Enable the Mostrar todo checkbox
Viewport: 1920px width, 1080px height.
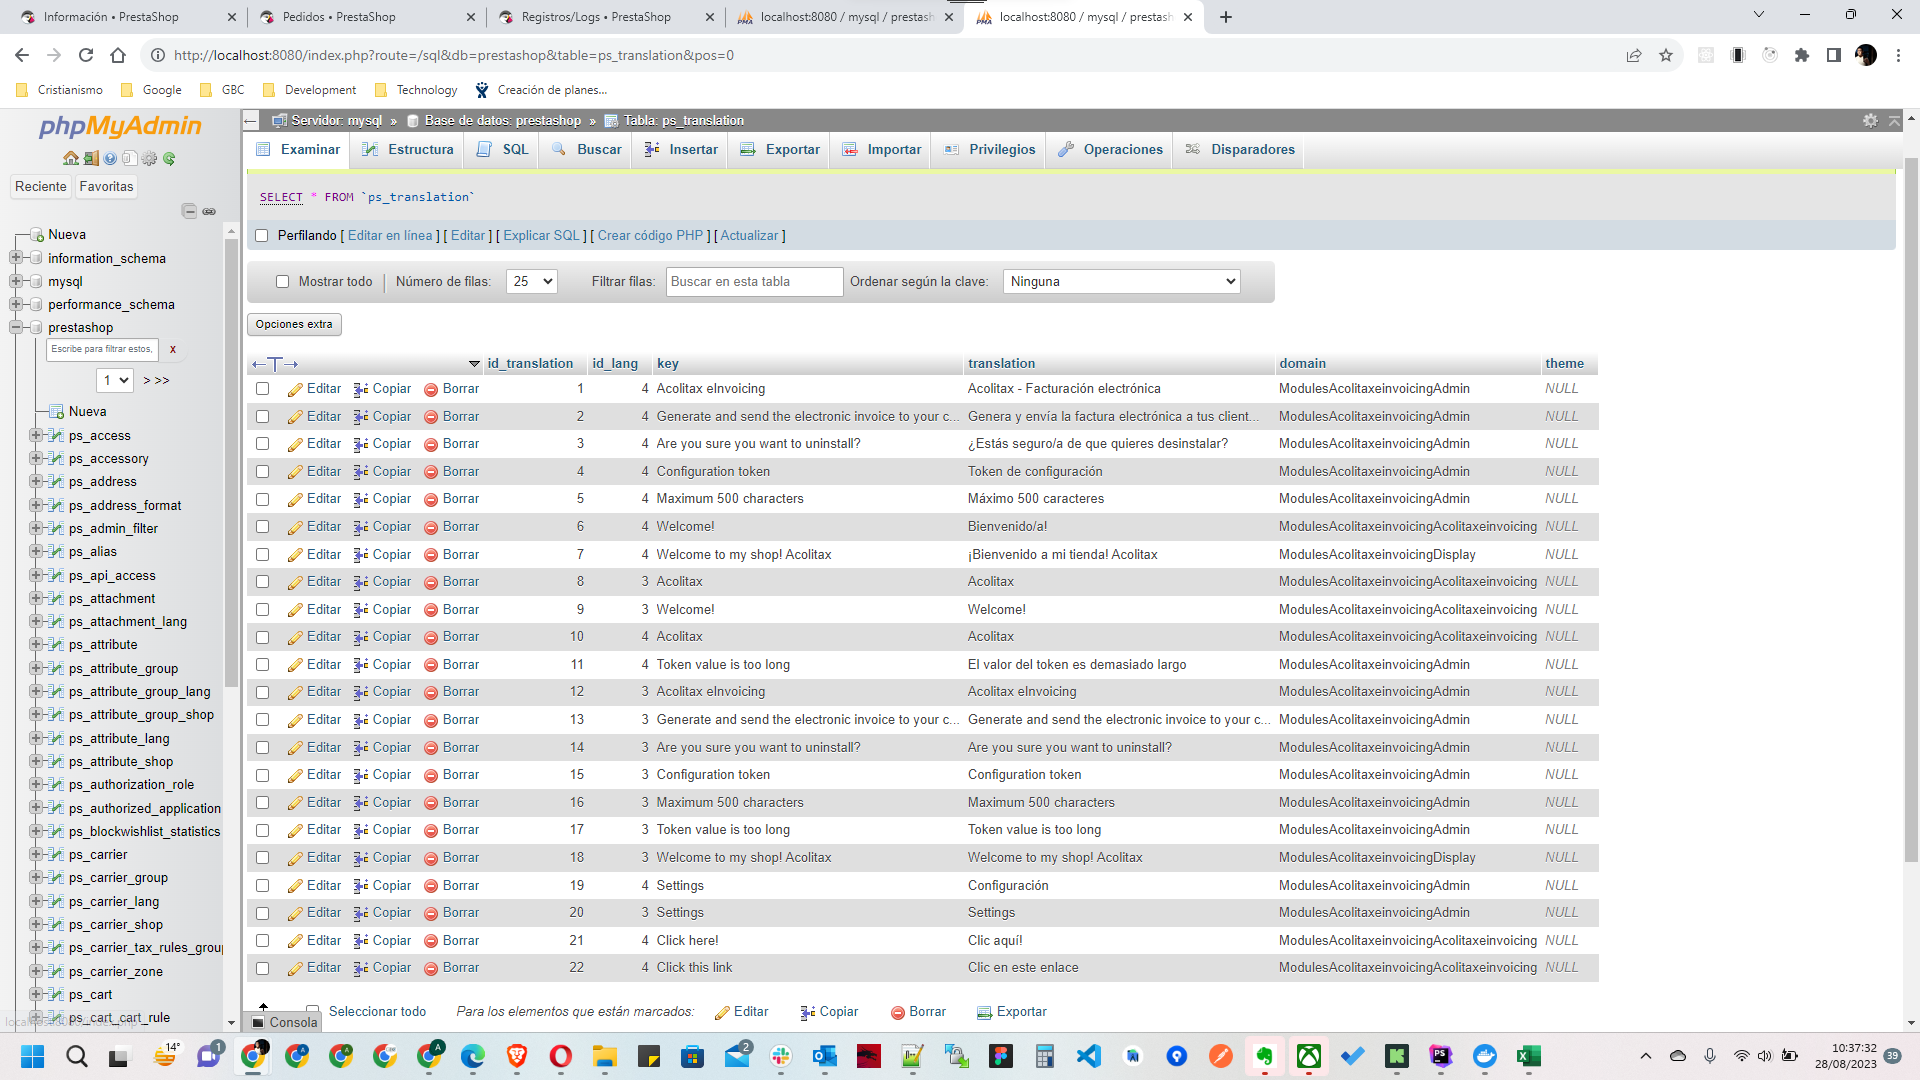(282, 282)
